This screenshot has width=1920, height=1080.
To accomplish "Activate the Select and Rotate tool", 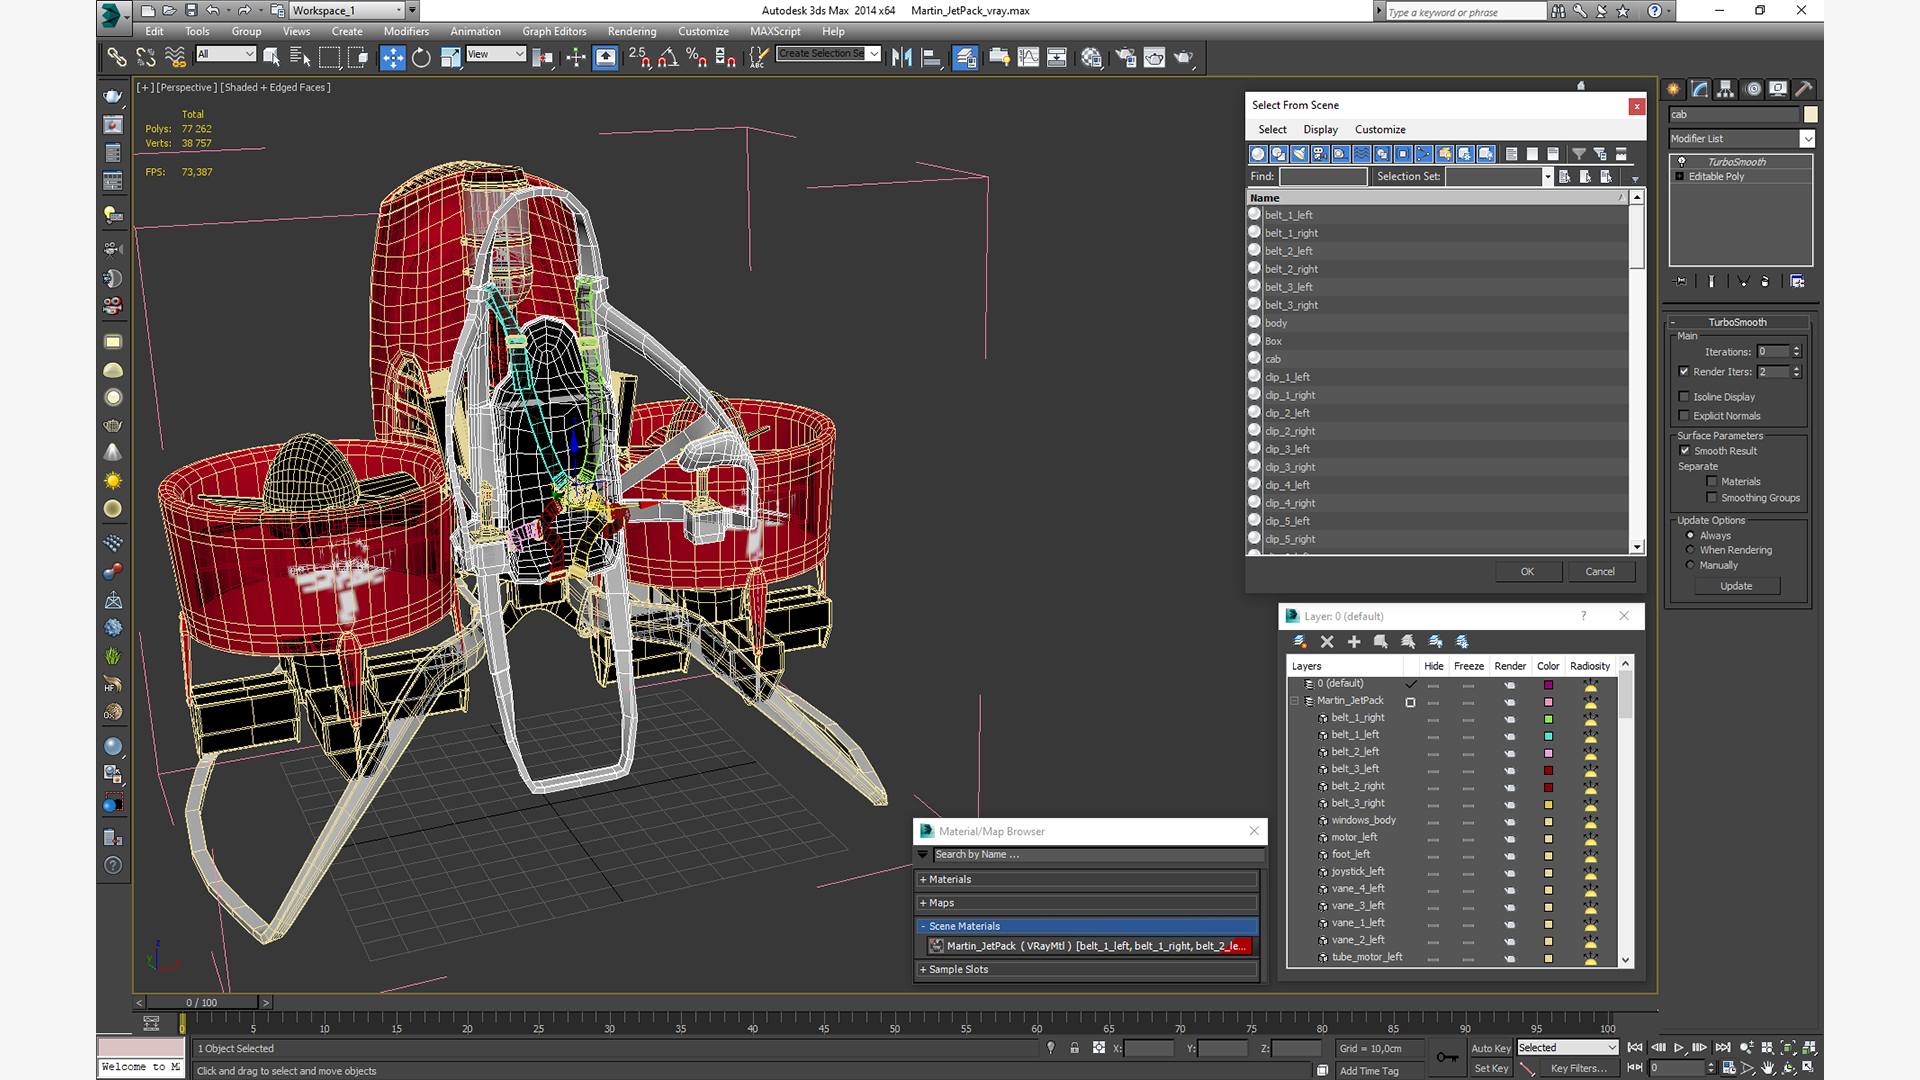I will (x=421, y=58).
